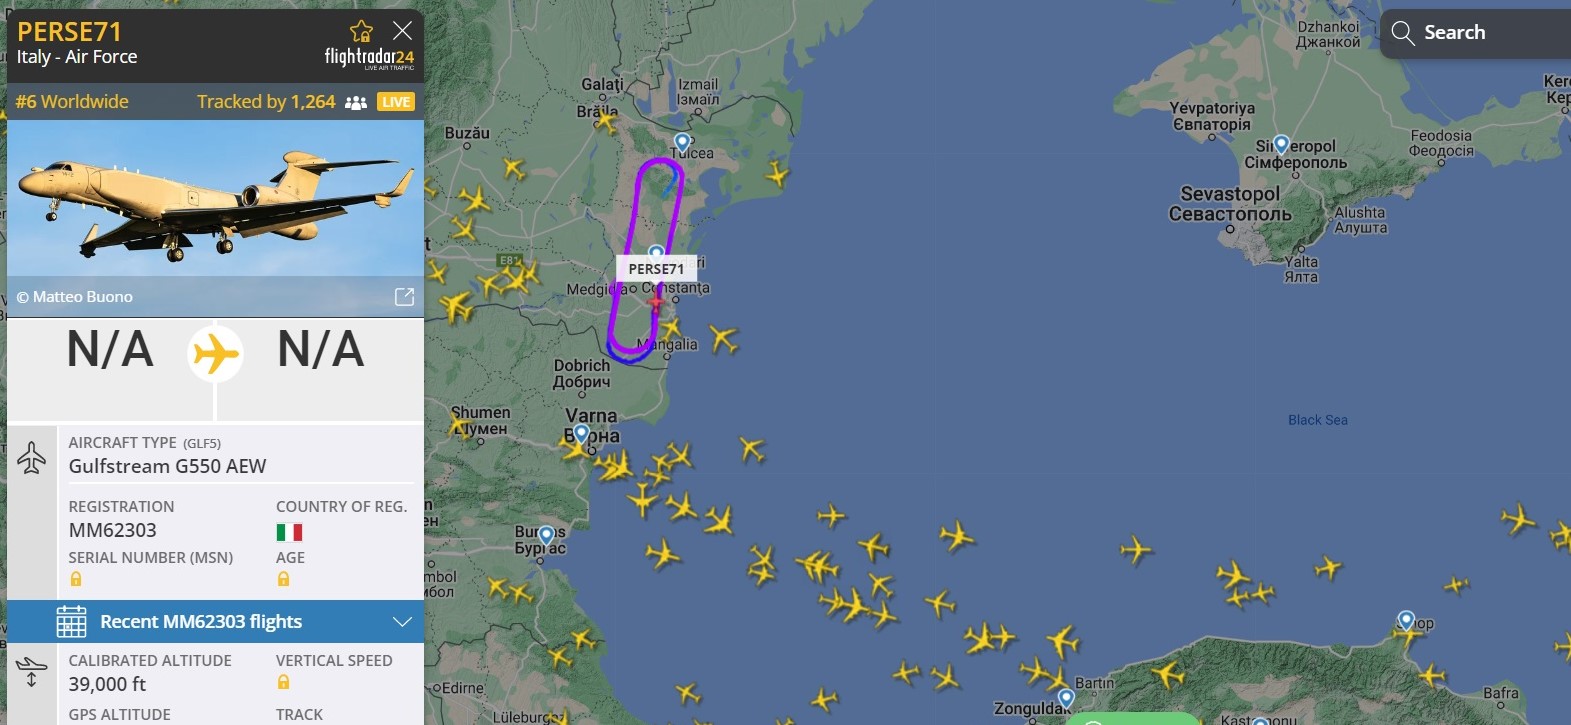Viewport: 1571px width, 725px height.
Task: Select the PERSE71 label on map
Action: pyautogui.click(x=656, y=269)
